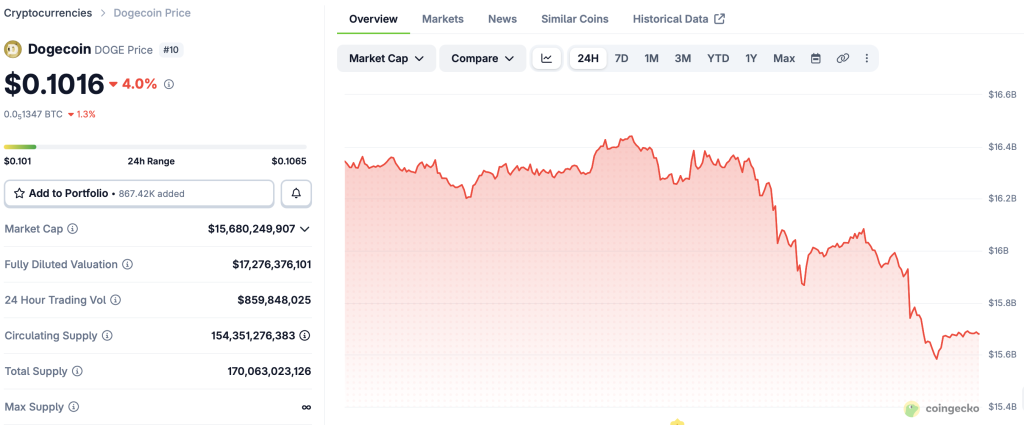Viewport: 1024px width, 425px height.
Task: Click the $859,848,025 trading volume value
Action: tap(274, 300)
